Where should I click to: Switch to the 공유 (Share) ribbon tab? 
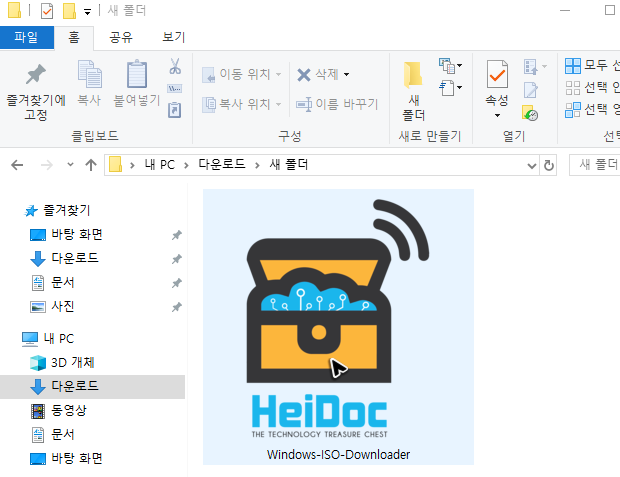coord(121,37)
